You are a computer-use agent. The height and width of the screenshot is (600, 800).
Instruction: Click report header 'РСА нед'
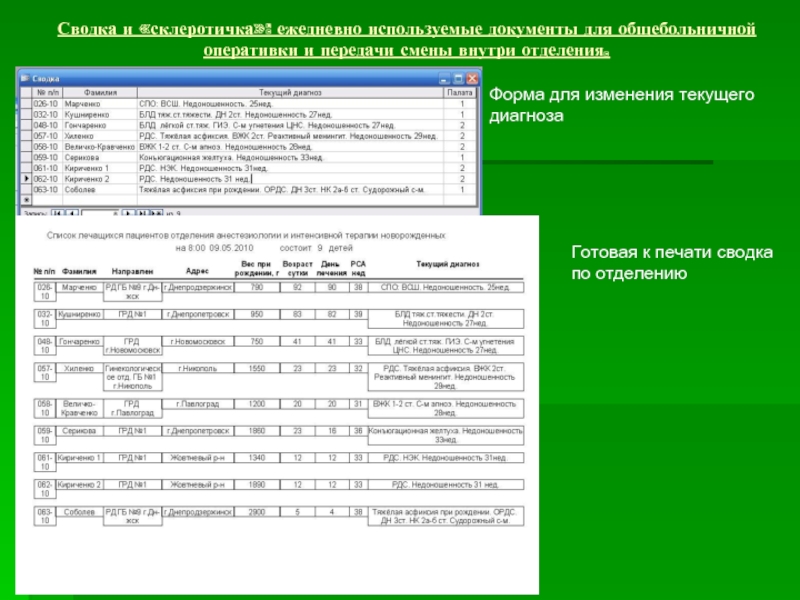[x=358, y=268]
